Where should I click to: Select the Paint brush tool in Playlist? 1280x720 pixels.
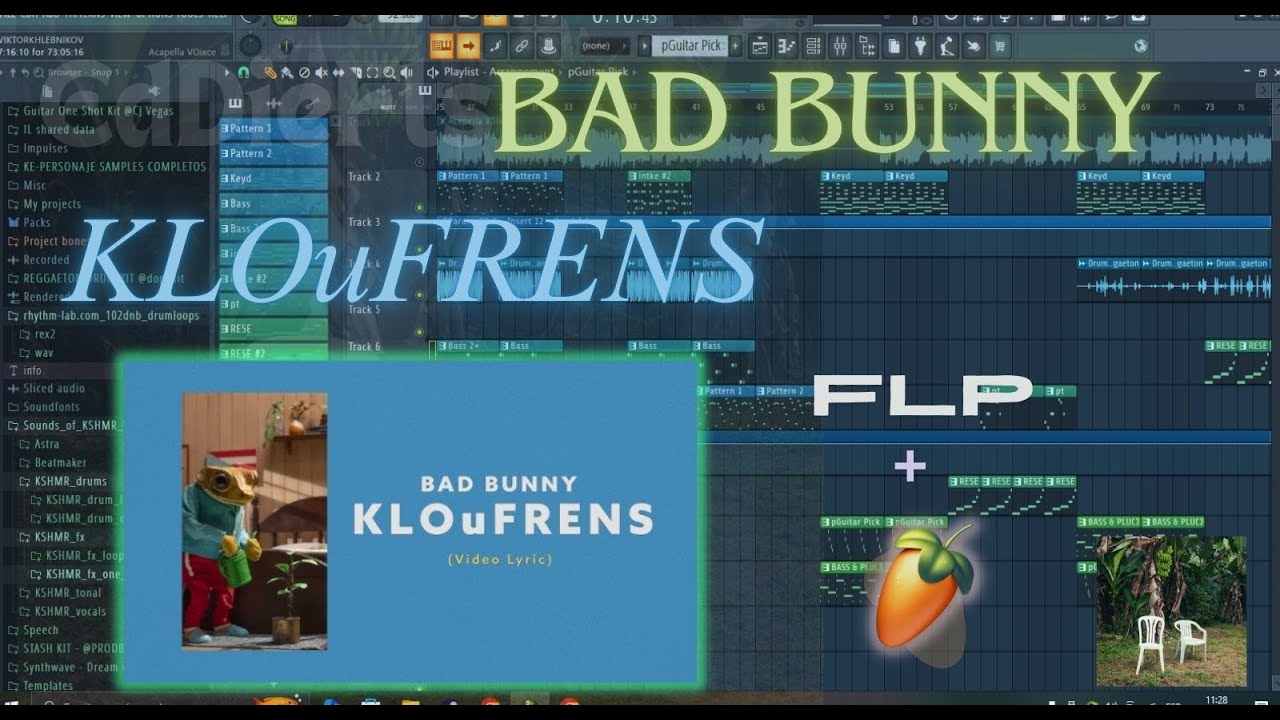click(x=287, y=73)
